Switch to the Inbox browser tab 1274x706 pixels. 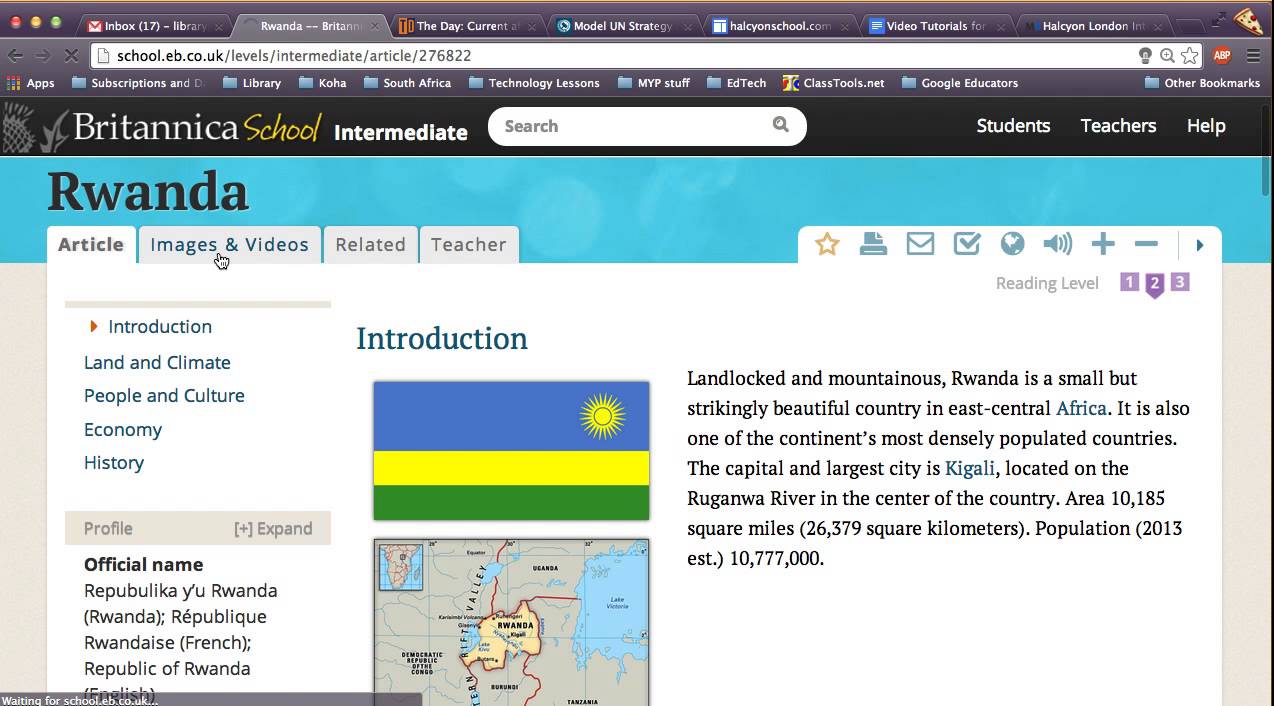(153, 26)
